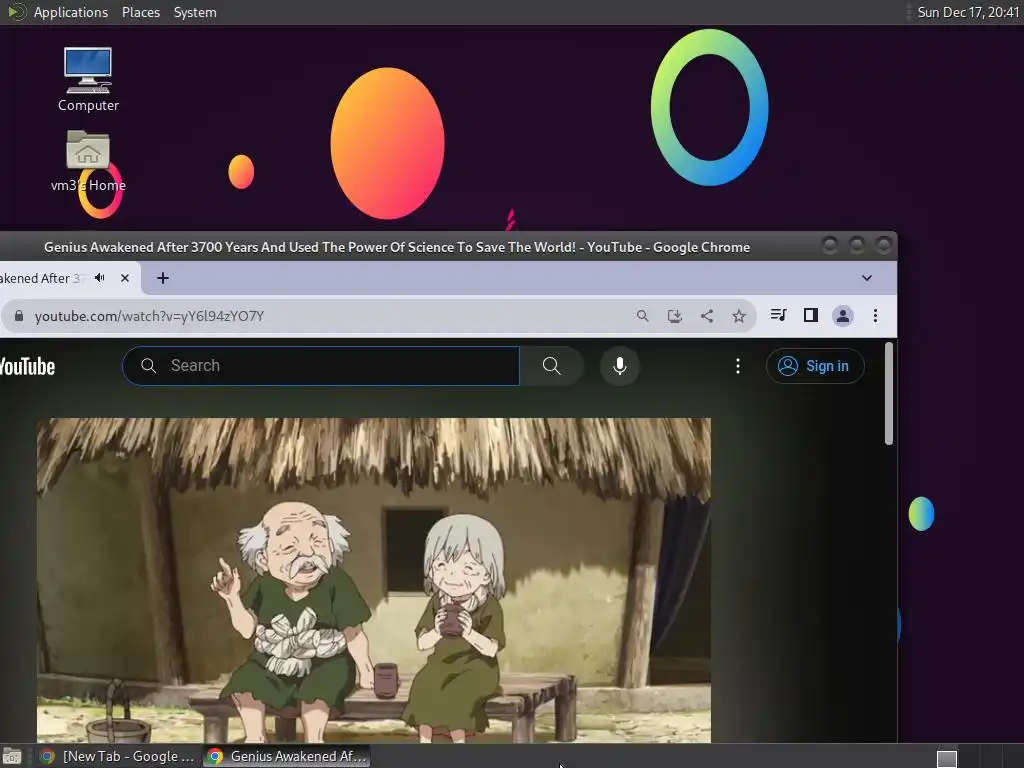The image size is (1024, 768).
Task: Open the System menu
Action: tap(195, 12)
